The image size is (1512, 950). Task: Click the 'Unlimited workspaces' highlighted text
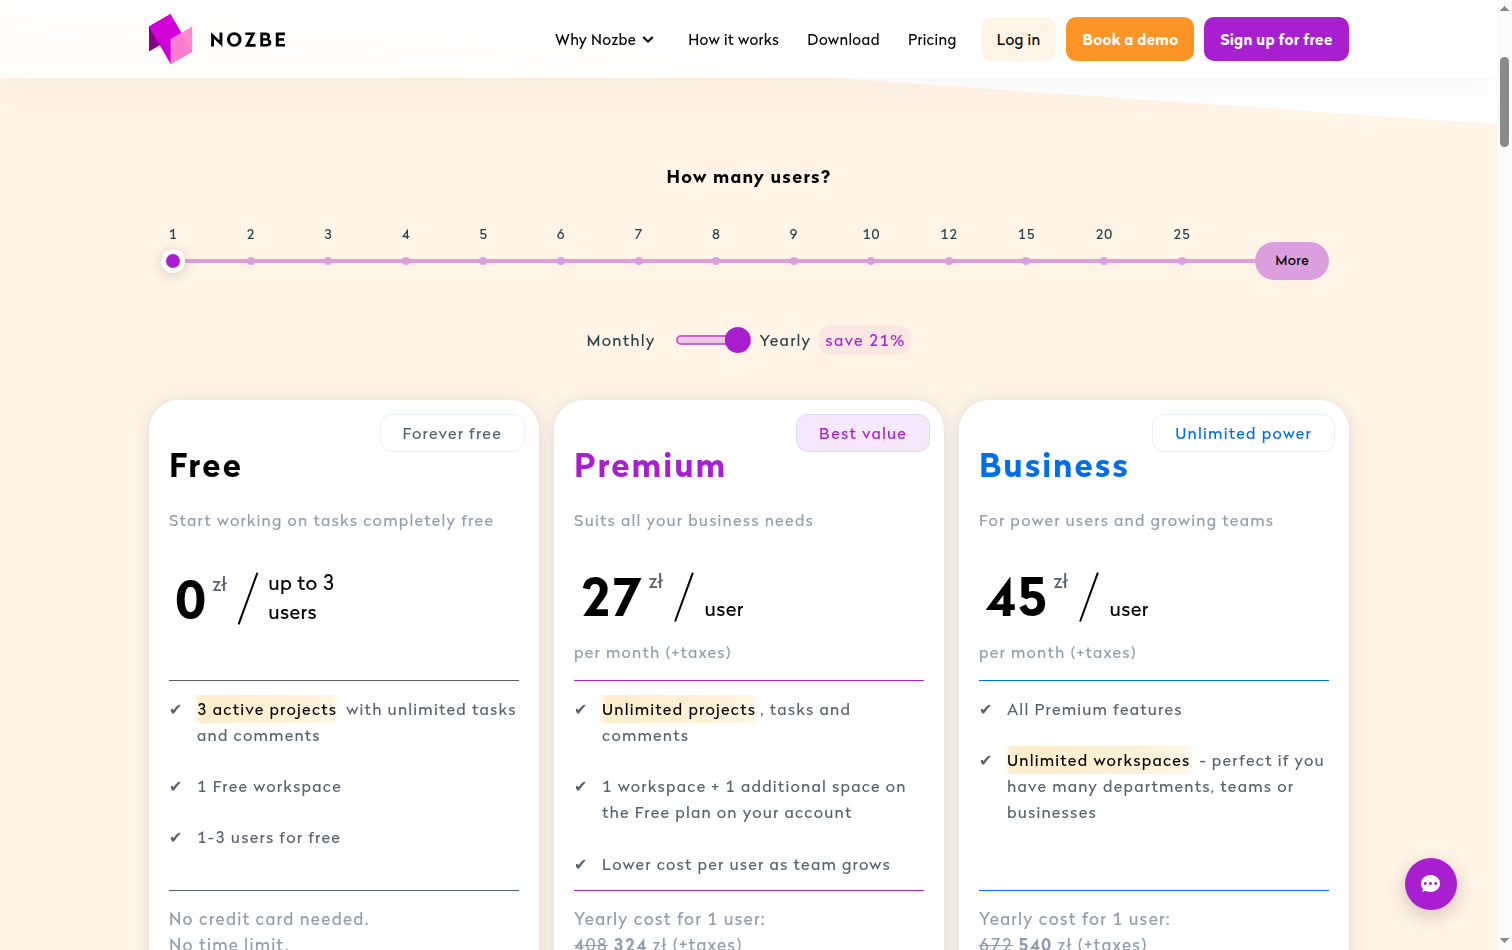(1099, 760)
